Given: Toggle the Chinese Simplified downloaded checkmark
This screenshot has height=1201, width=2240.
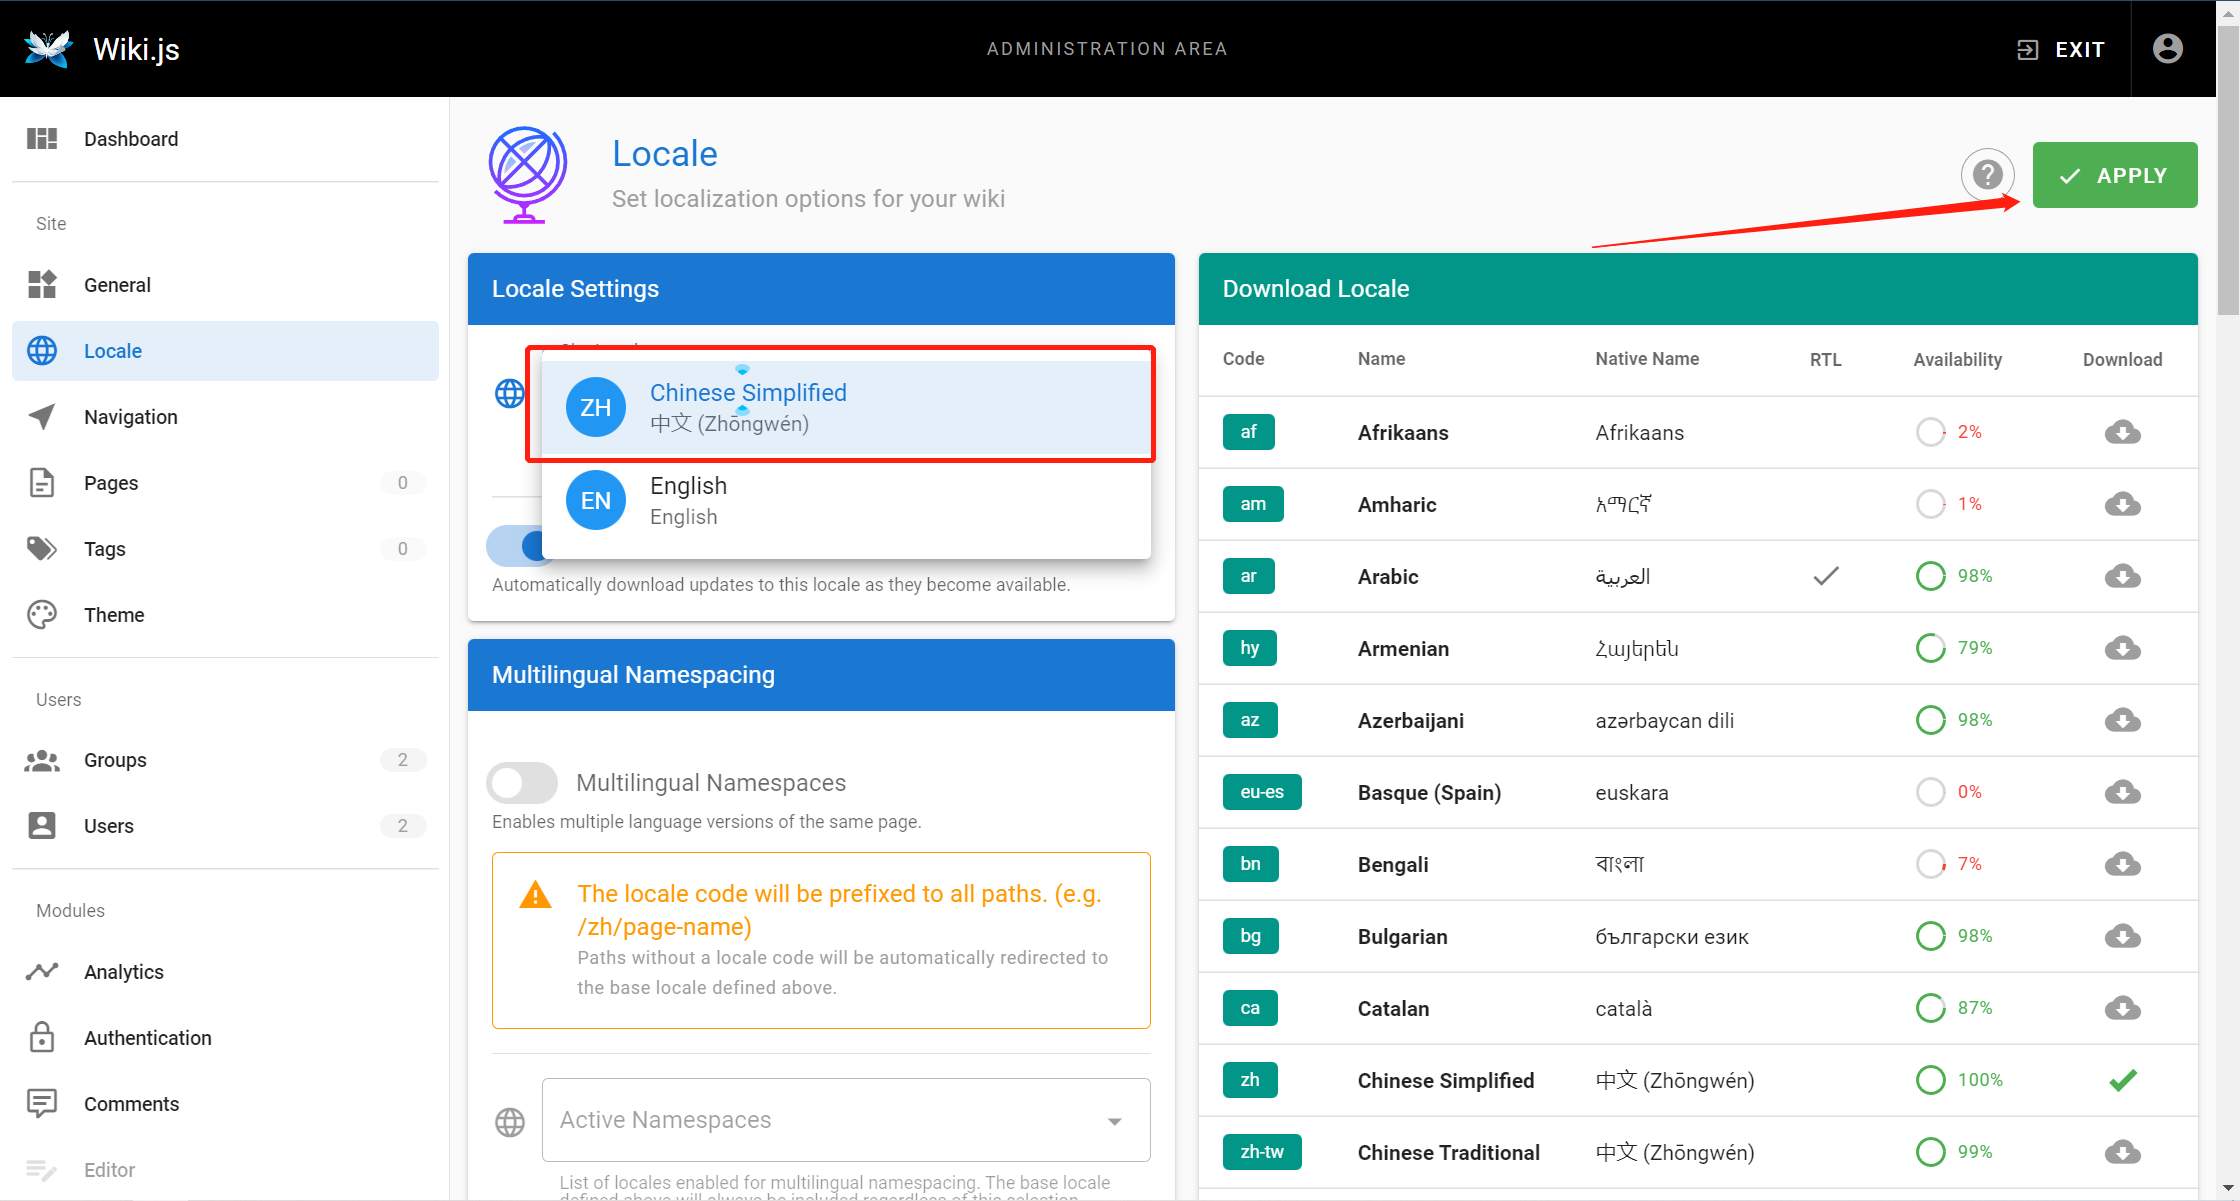Looking at the screenshot, I should click(2122, 1080).
